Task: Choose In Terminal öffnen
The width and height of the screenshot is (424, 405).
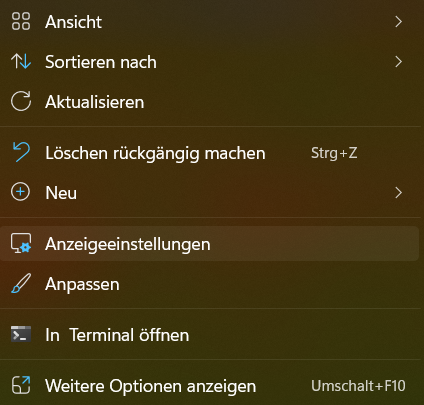Action: pos(212,335)
